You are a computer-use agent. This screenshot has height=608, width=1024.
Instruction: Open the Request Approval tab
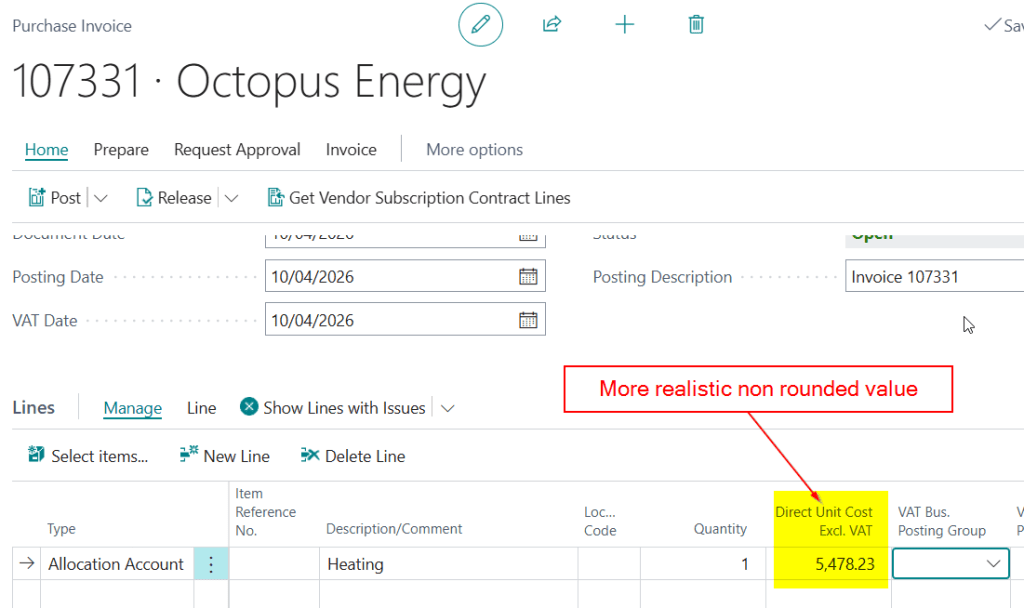coord(237,150)
